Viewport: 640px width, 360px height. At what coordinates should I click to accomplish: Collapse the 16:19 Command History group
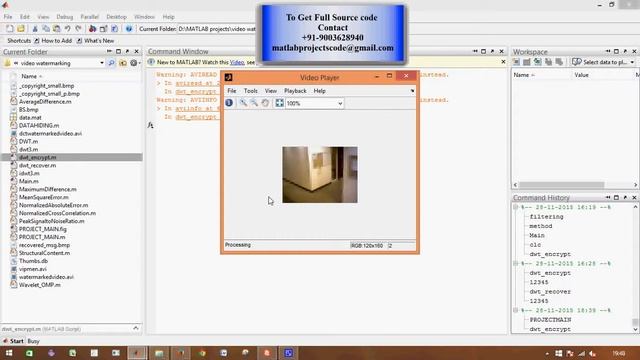click(516, 207)
